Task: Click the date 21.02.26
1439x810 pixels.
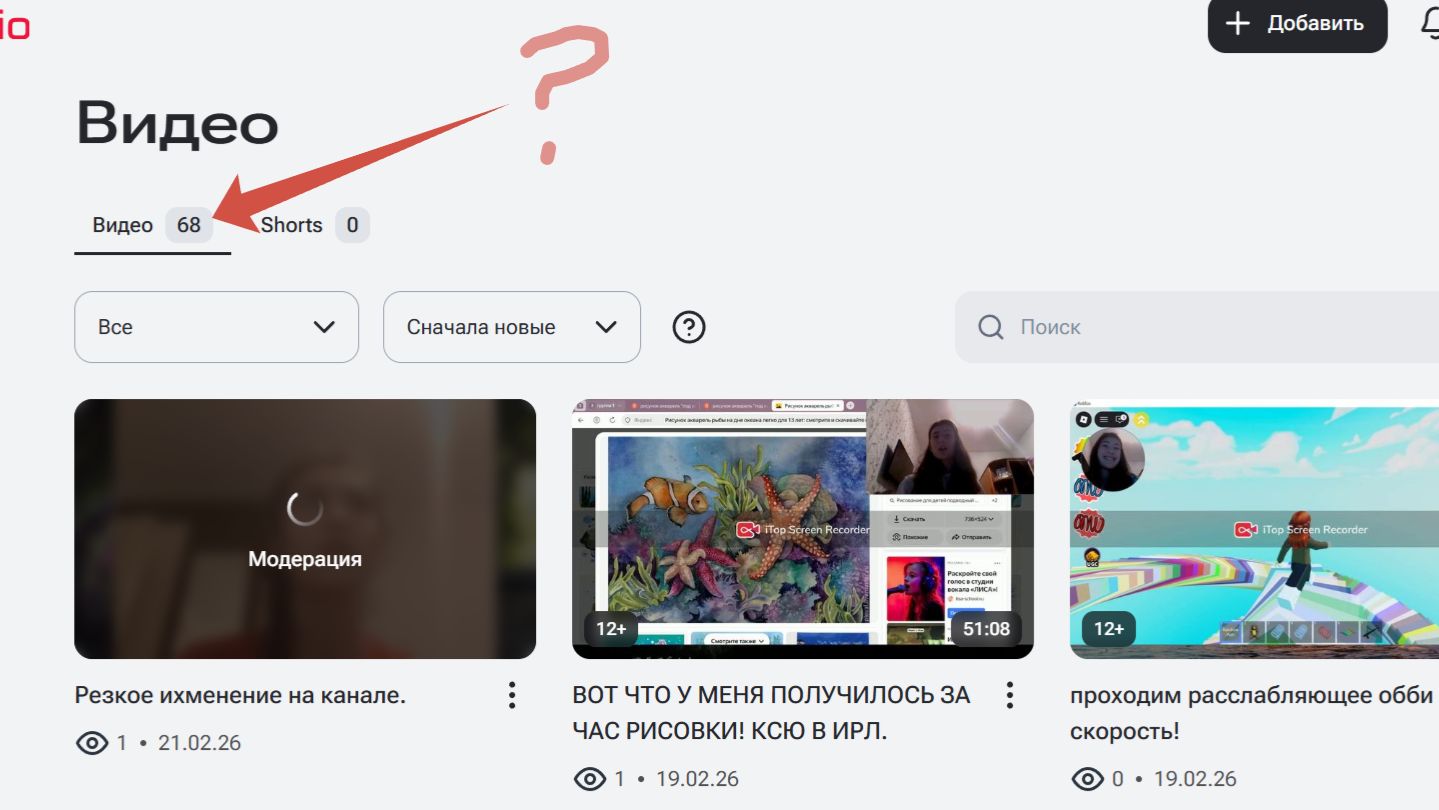Action: coord(199,743)
